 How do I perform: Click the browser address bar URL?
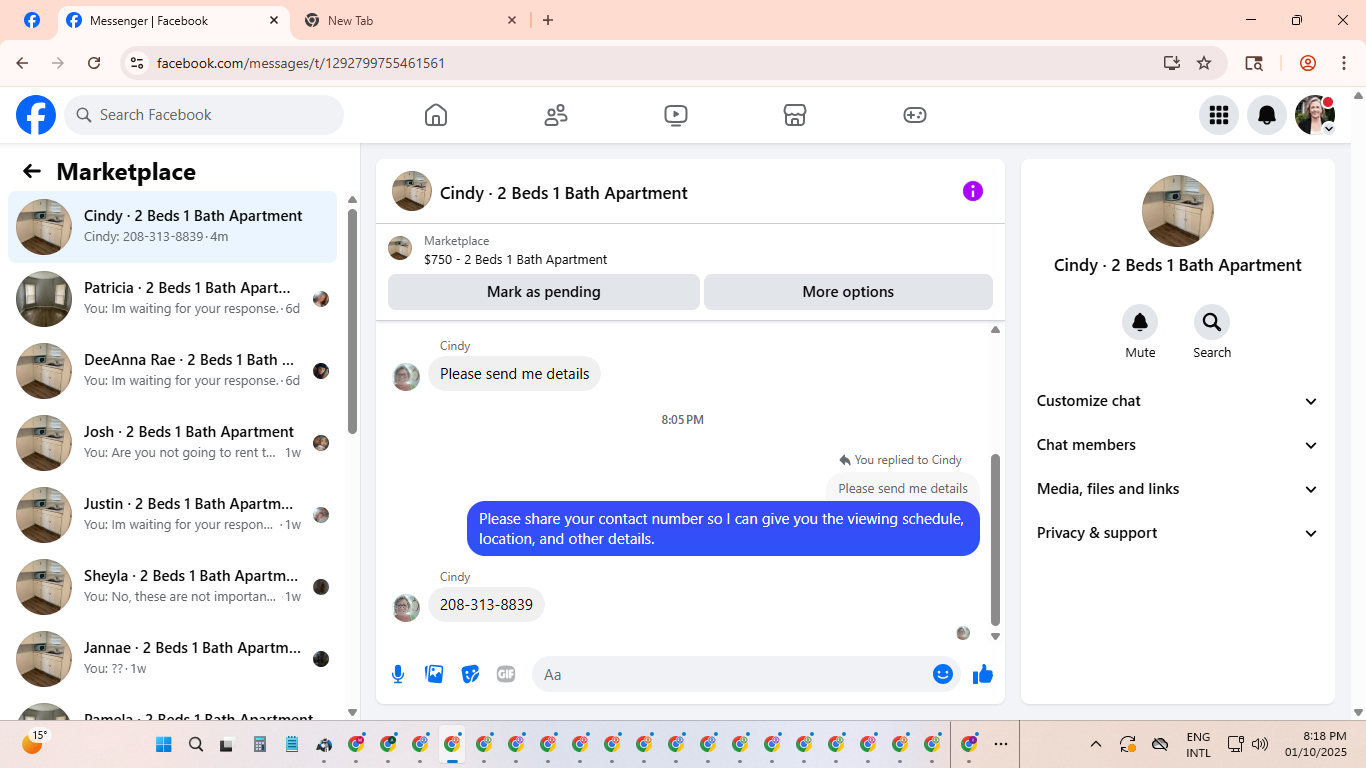coord(301,63)
